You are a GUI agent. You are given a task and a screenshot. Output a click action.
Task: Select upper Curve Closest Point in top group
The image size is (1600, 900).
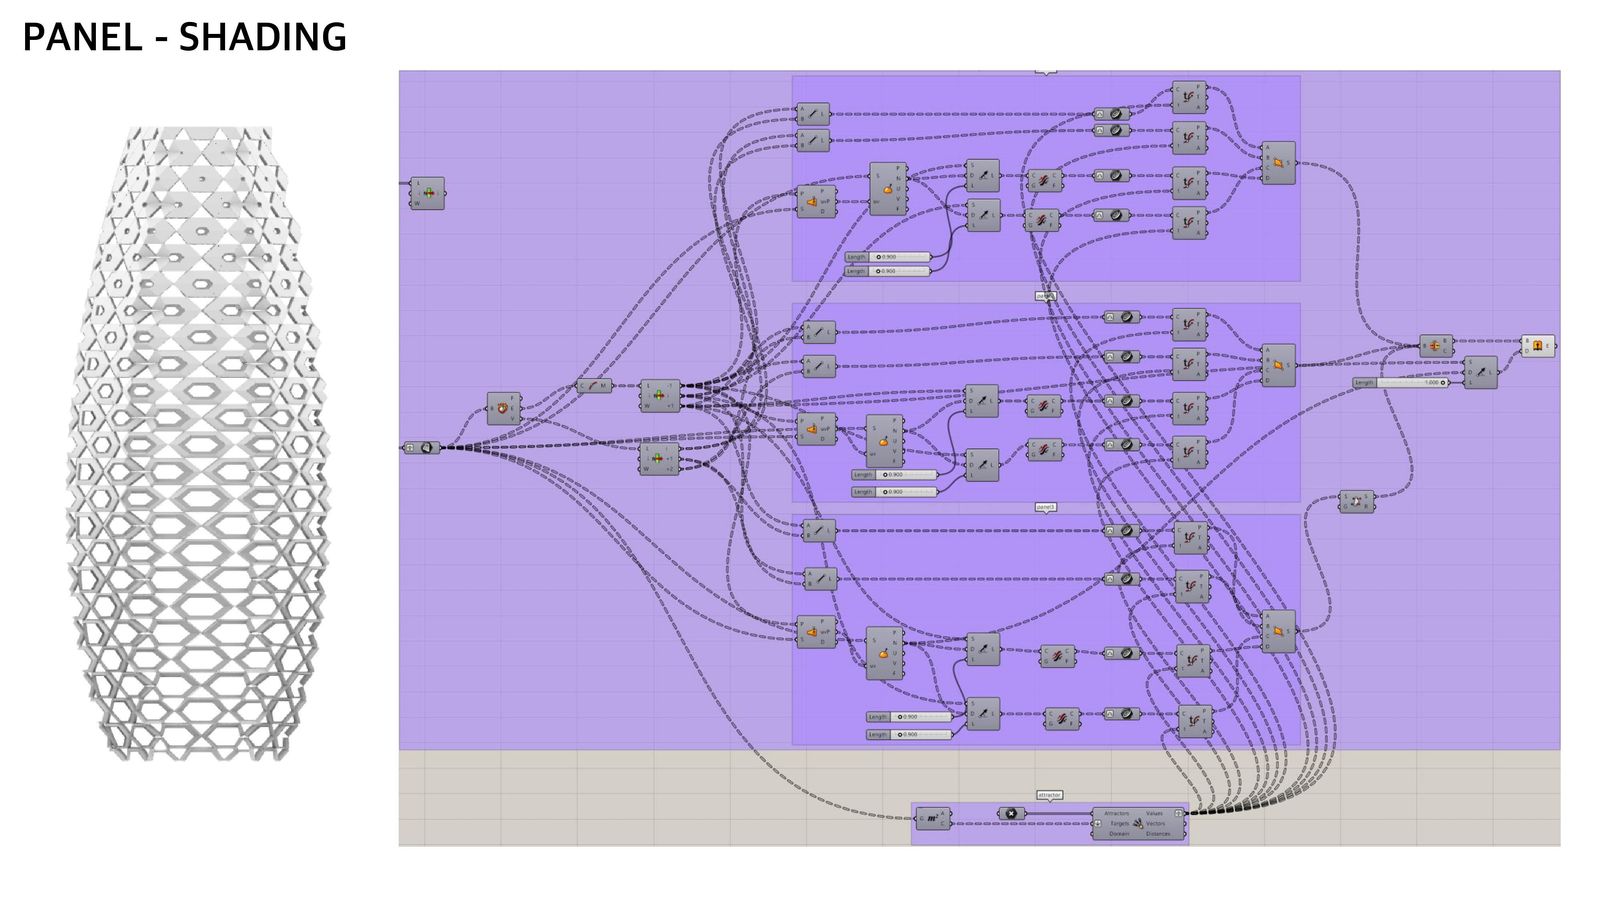coord(1043,181)
